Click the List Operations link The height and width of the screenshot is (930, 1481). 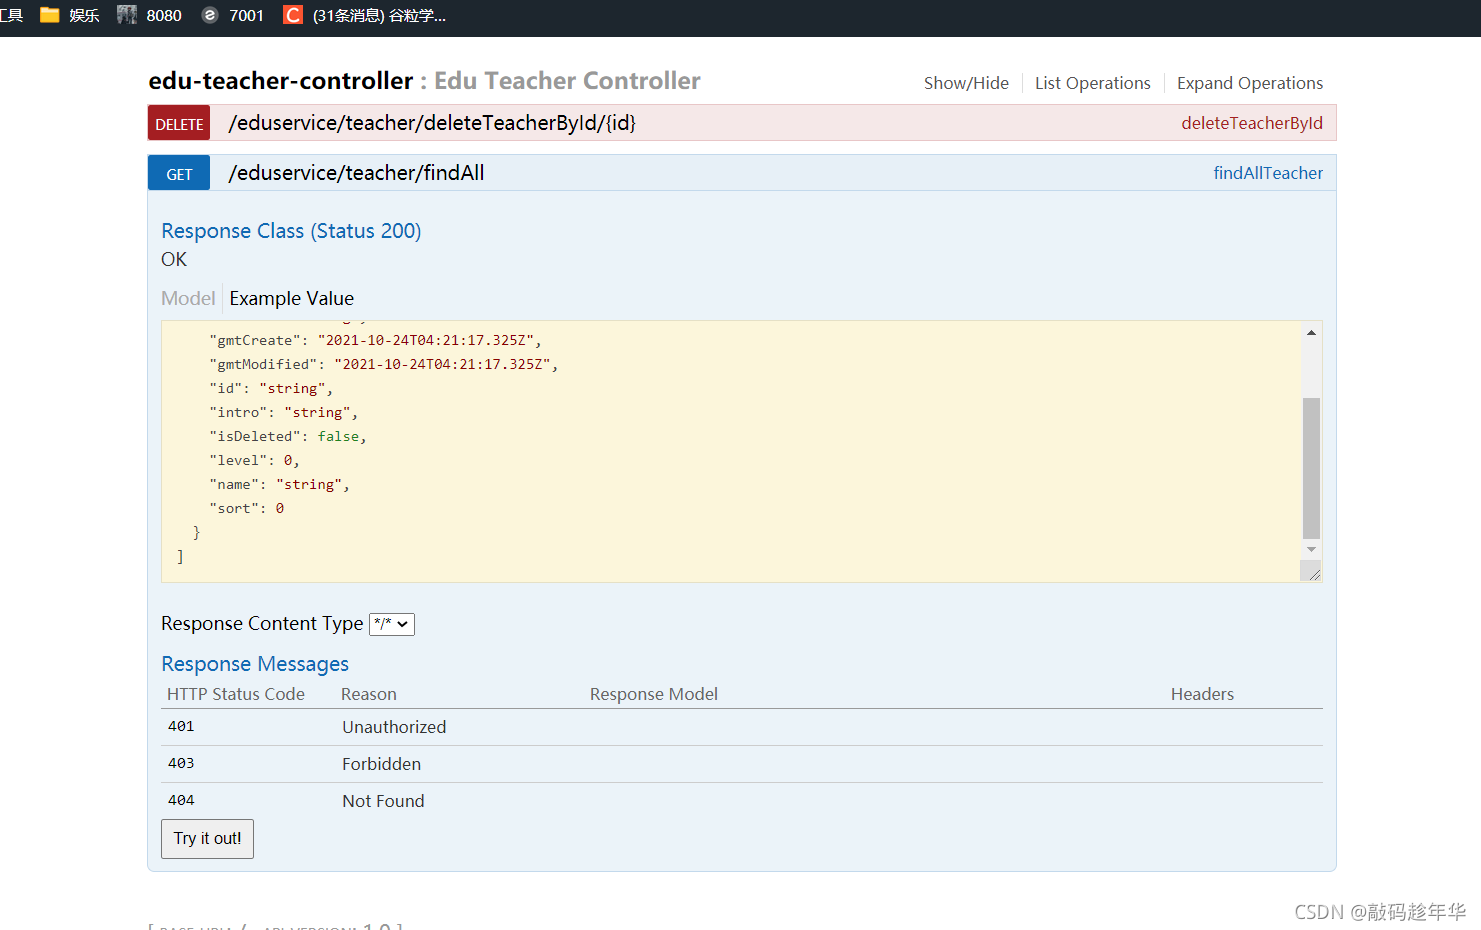(1092, 83)
